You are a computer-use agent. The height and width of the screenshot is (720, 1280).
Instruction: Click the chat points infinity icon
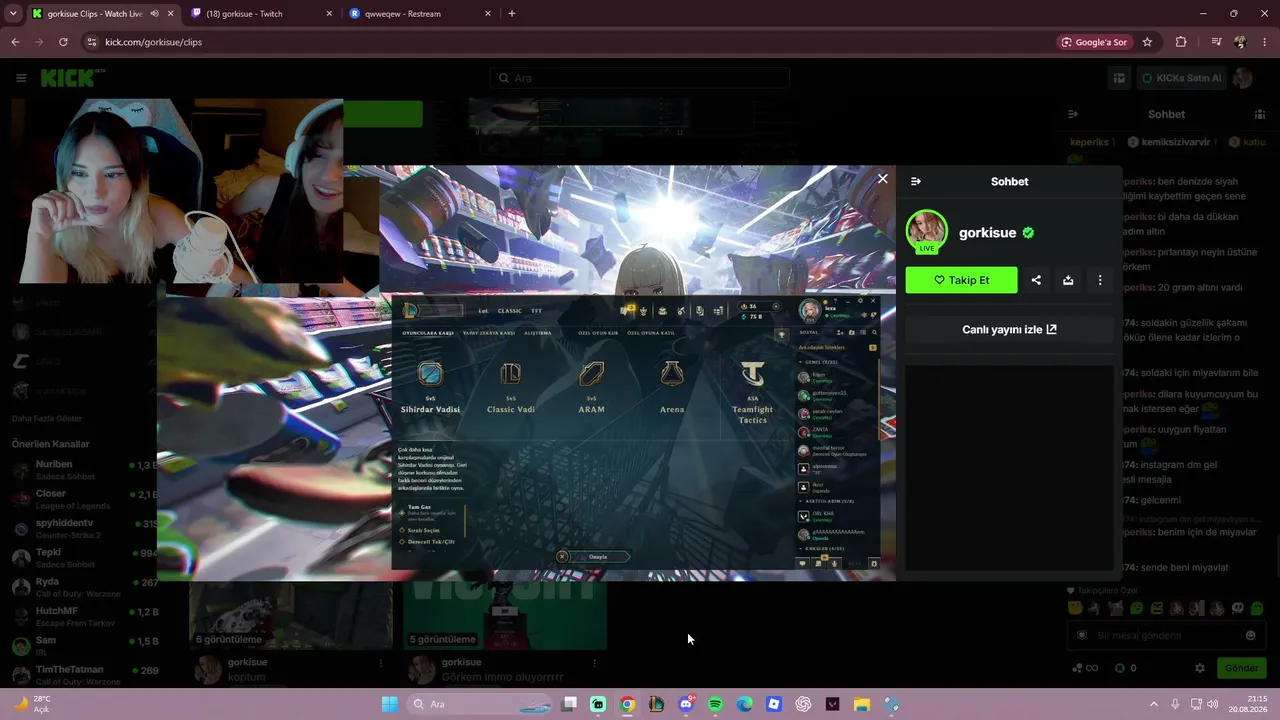1085,668
